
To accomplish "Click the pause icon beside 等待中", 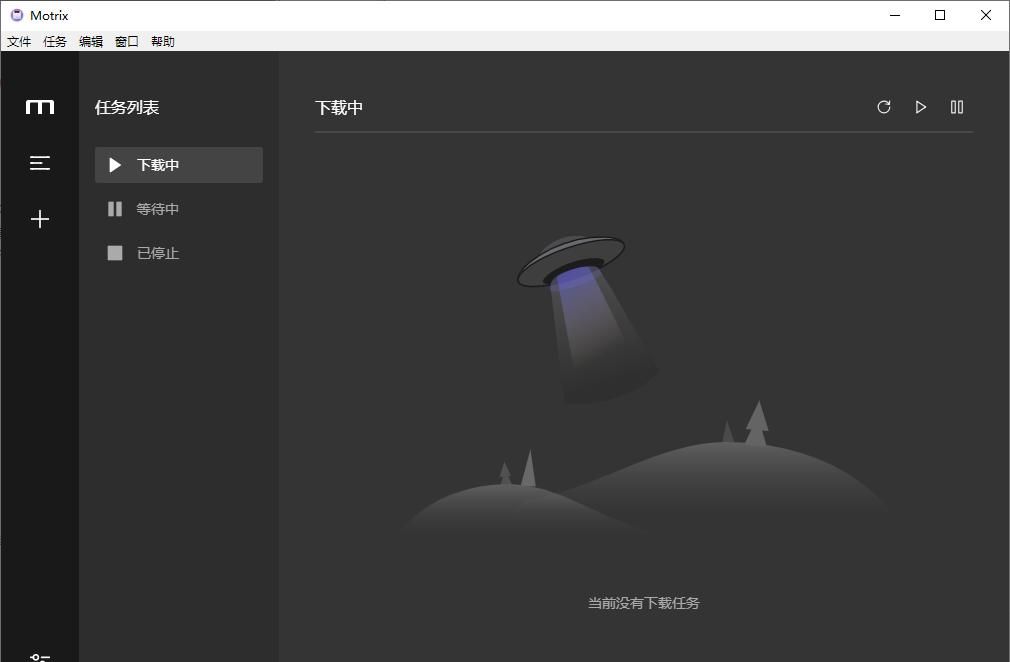I will (114, 208).
